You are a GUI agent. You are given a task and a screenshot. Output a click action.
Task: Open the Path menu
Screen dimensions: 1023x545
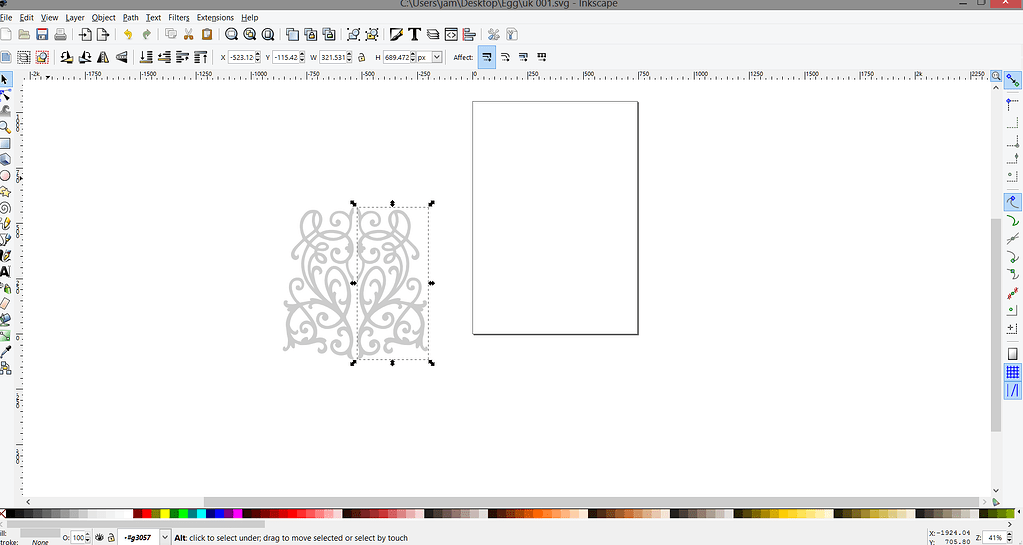tap(130, 18)
